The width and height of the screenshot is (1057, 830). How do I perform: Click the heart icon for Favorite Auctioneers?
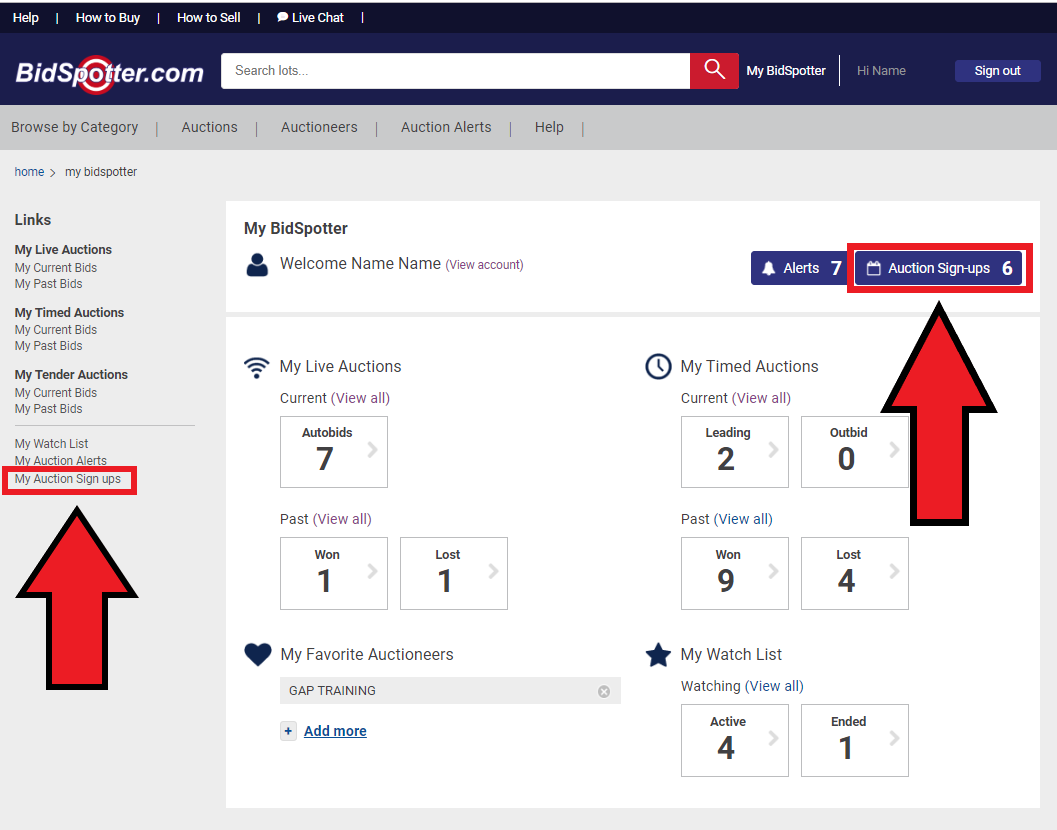coord(258,654)
